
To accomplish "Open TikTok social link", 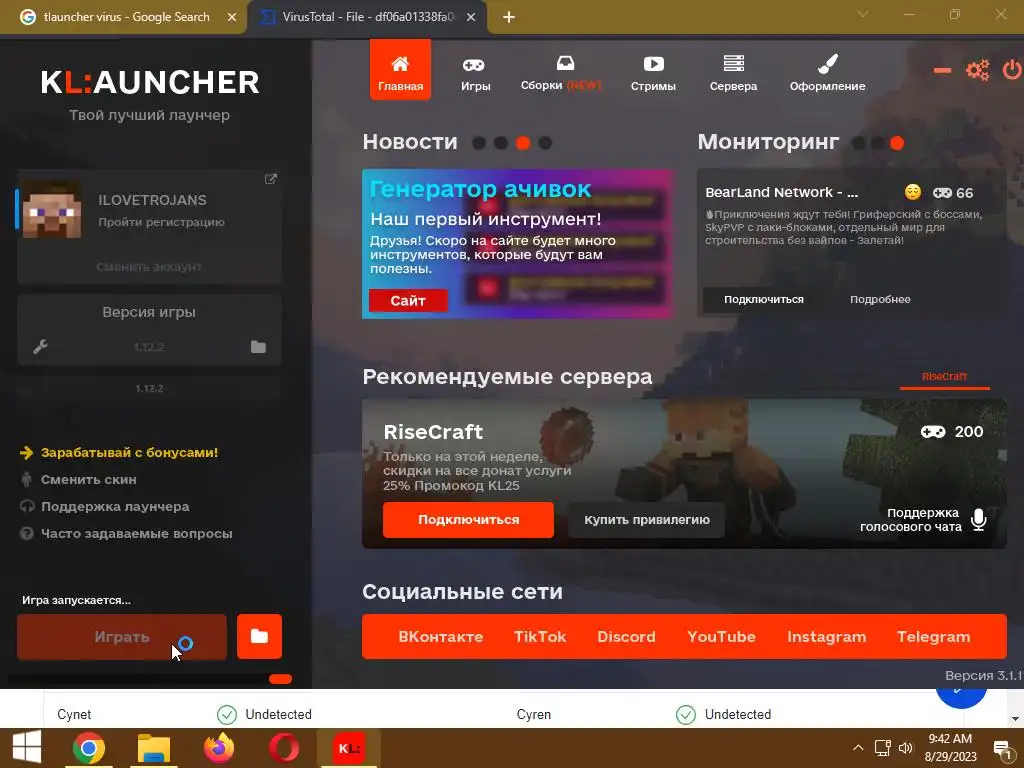I will pos(540,637).
